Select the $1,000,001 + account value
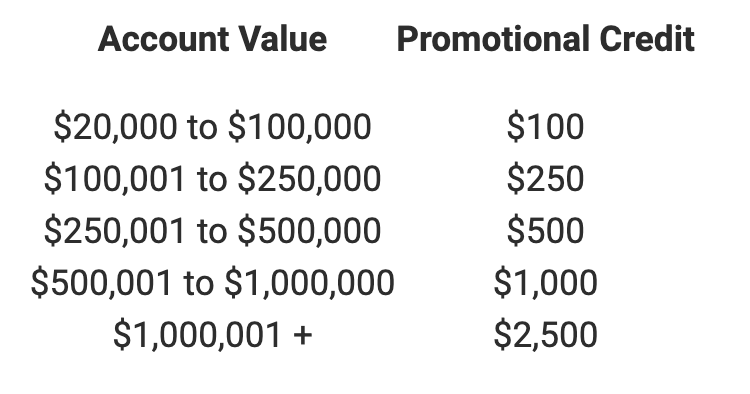The width and height of the screenshot is (750, 394). [x=212, y=334]
